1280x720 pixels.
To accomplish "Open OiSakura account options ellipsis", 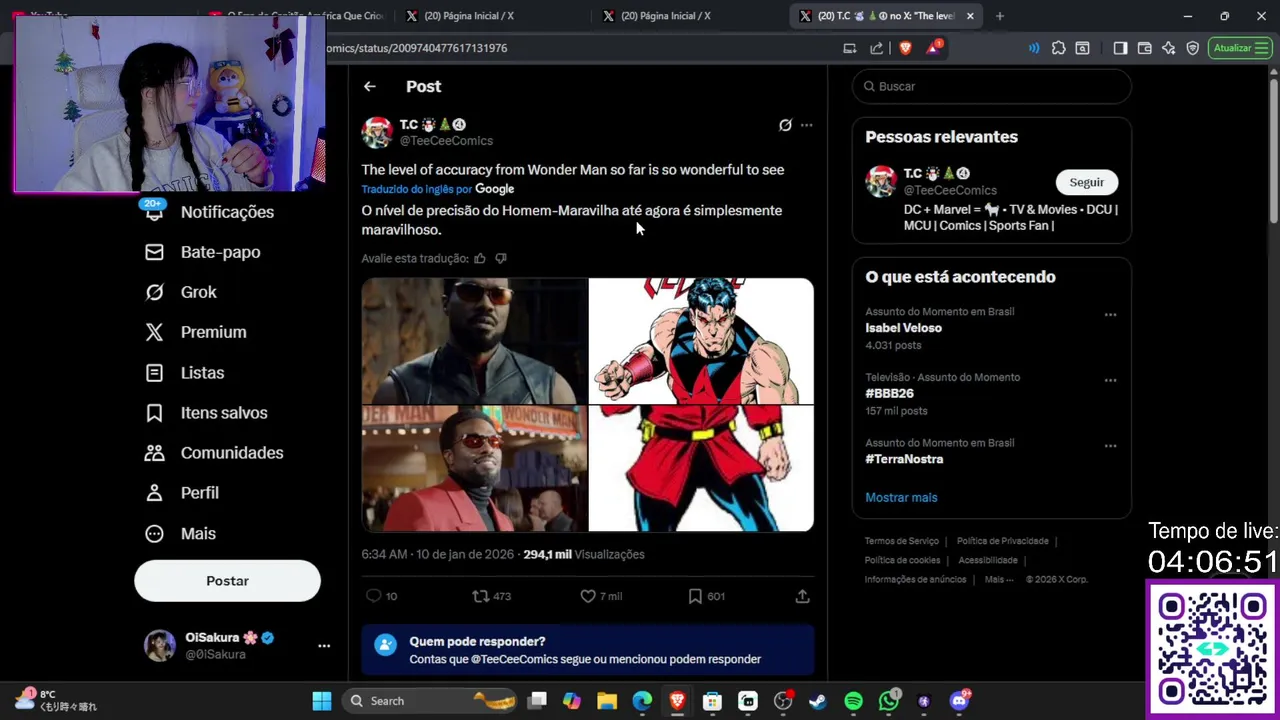I will point(324,646).
